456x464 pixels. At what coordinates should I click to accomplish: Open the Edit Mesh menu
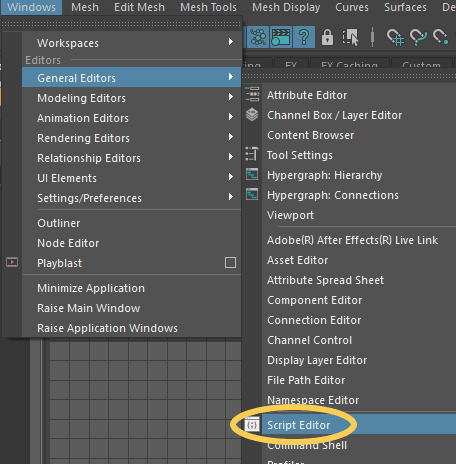click(139, 7)
